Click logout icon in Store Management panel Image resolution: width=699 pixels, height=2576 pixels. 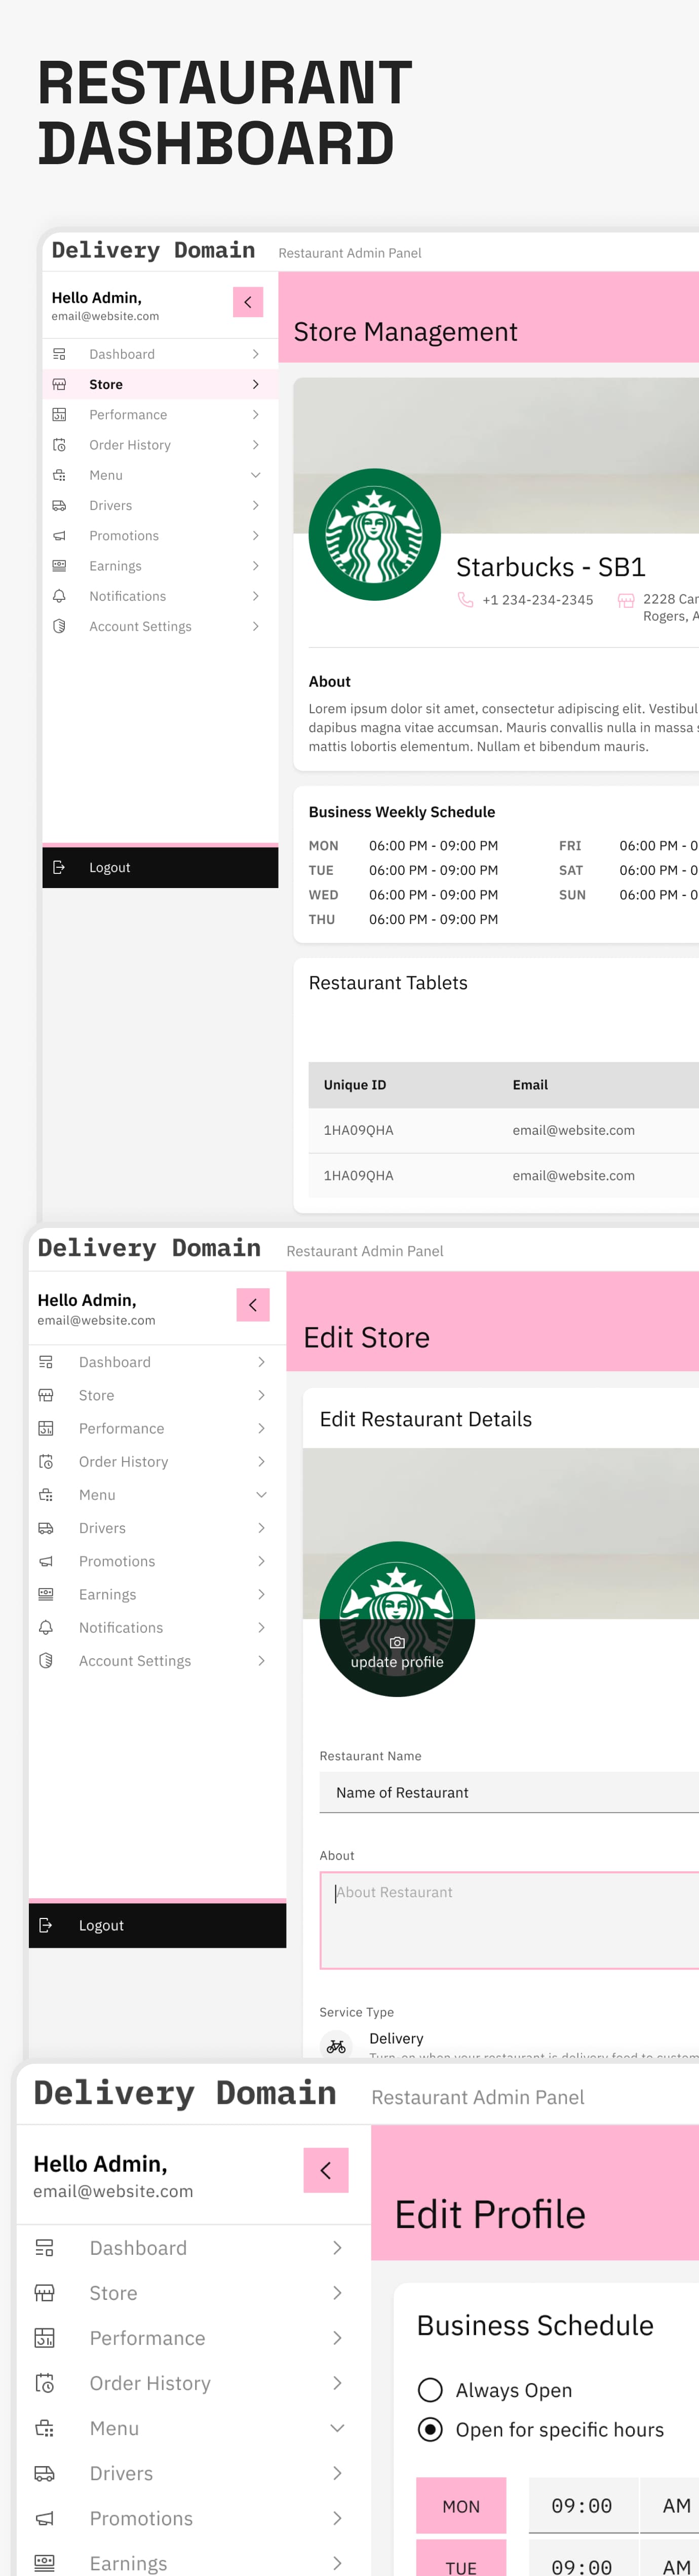(59, 867)
